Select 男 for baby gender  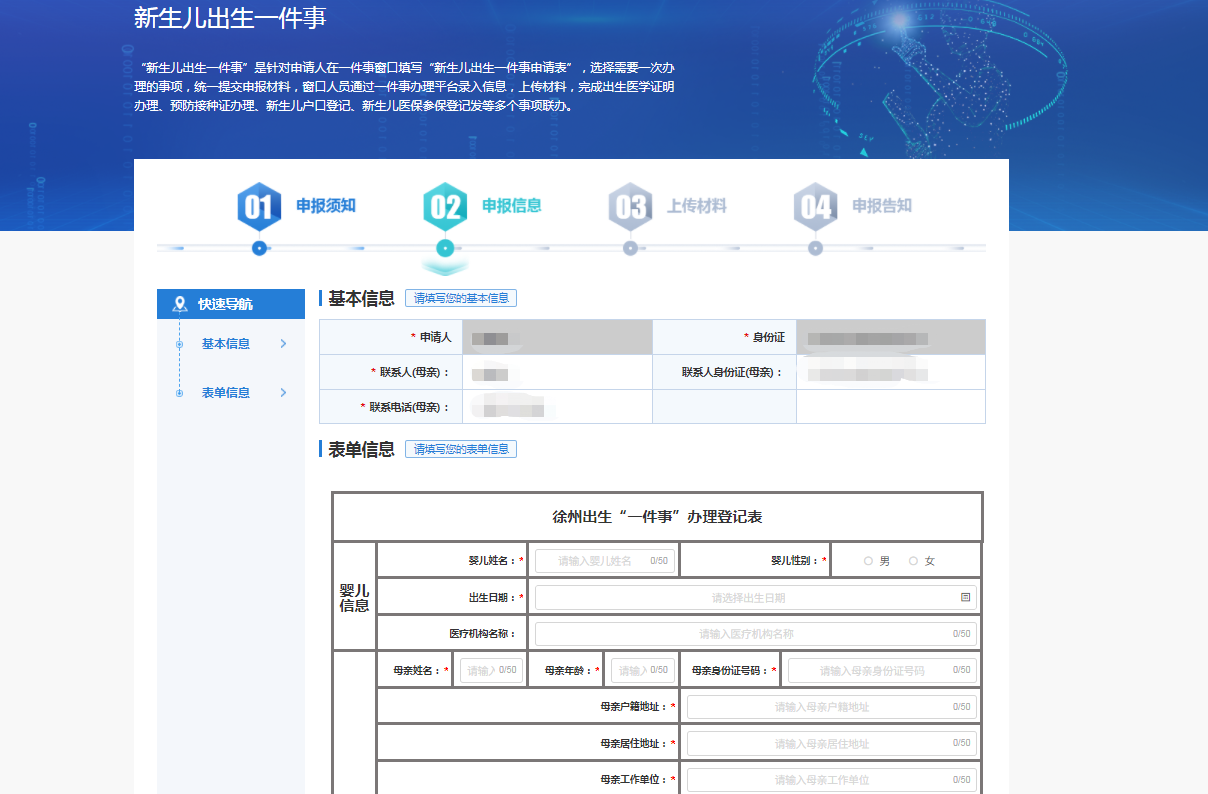(x=868, y=561)
